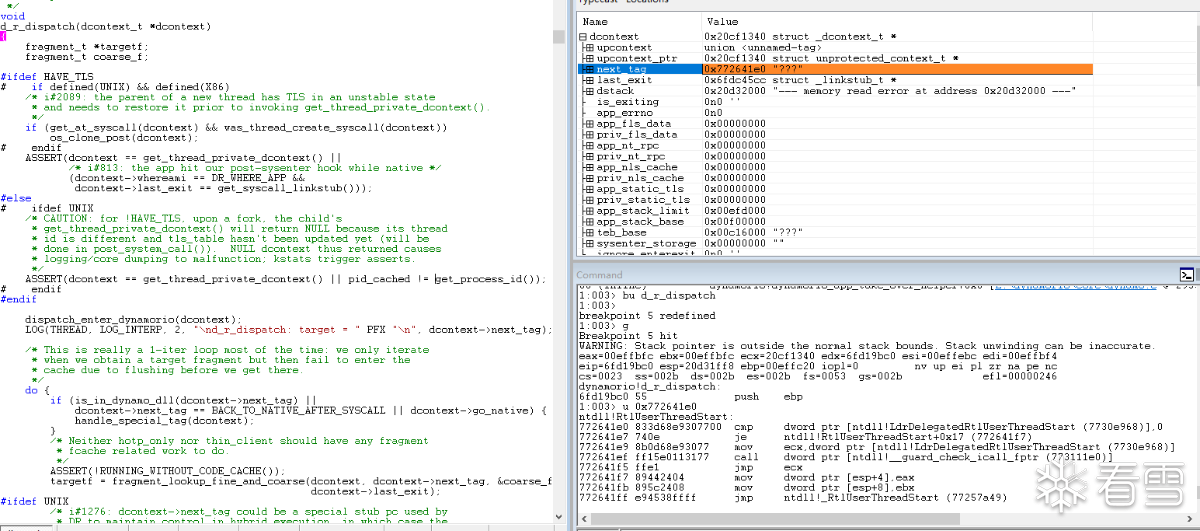This screenshot has width=1200, height=531.
Task: Select the is_exiting row
Action: pyautogui.click(x=835, y=102)
